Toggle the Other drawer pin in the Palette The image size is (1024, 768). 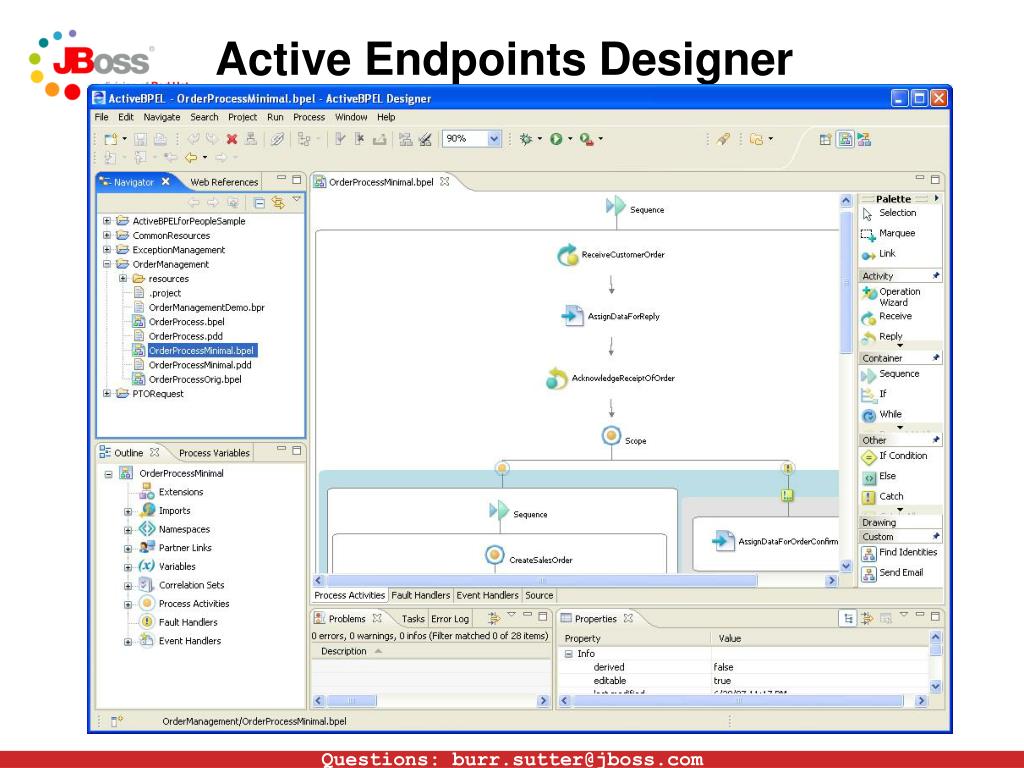pos(936,440)
